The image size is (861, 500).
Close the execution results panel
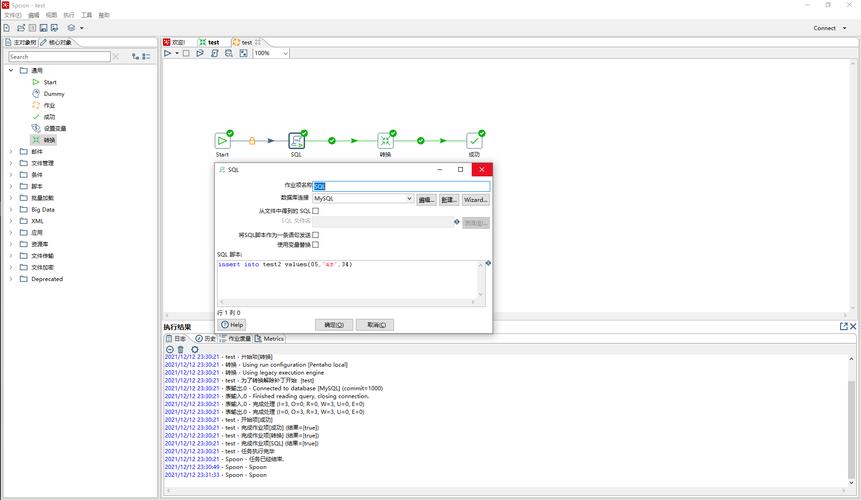click(853, 326)
